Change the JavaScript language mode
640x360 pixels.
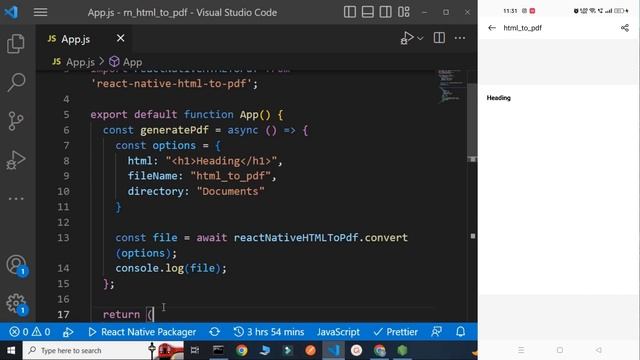338,332
